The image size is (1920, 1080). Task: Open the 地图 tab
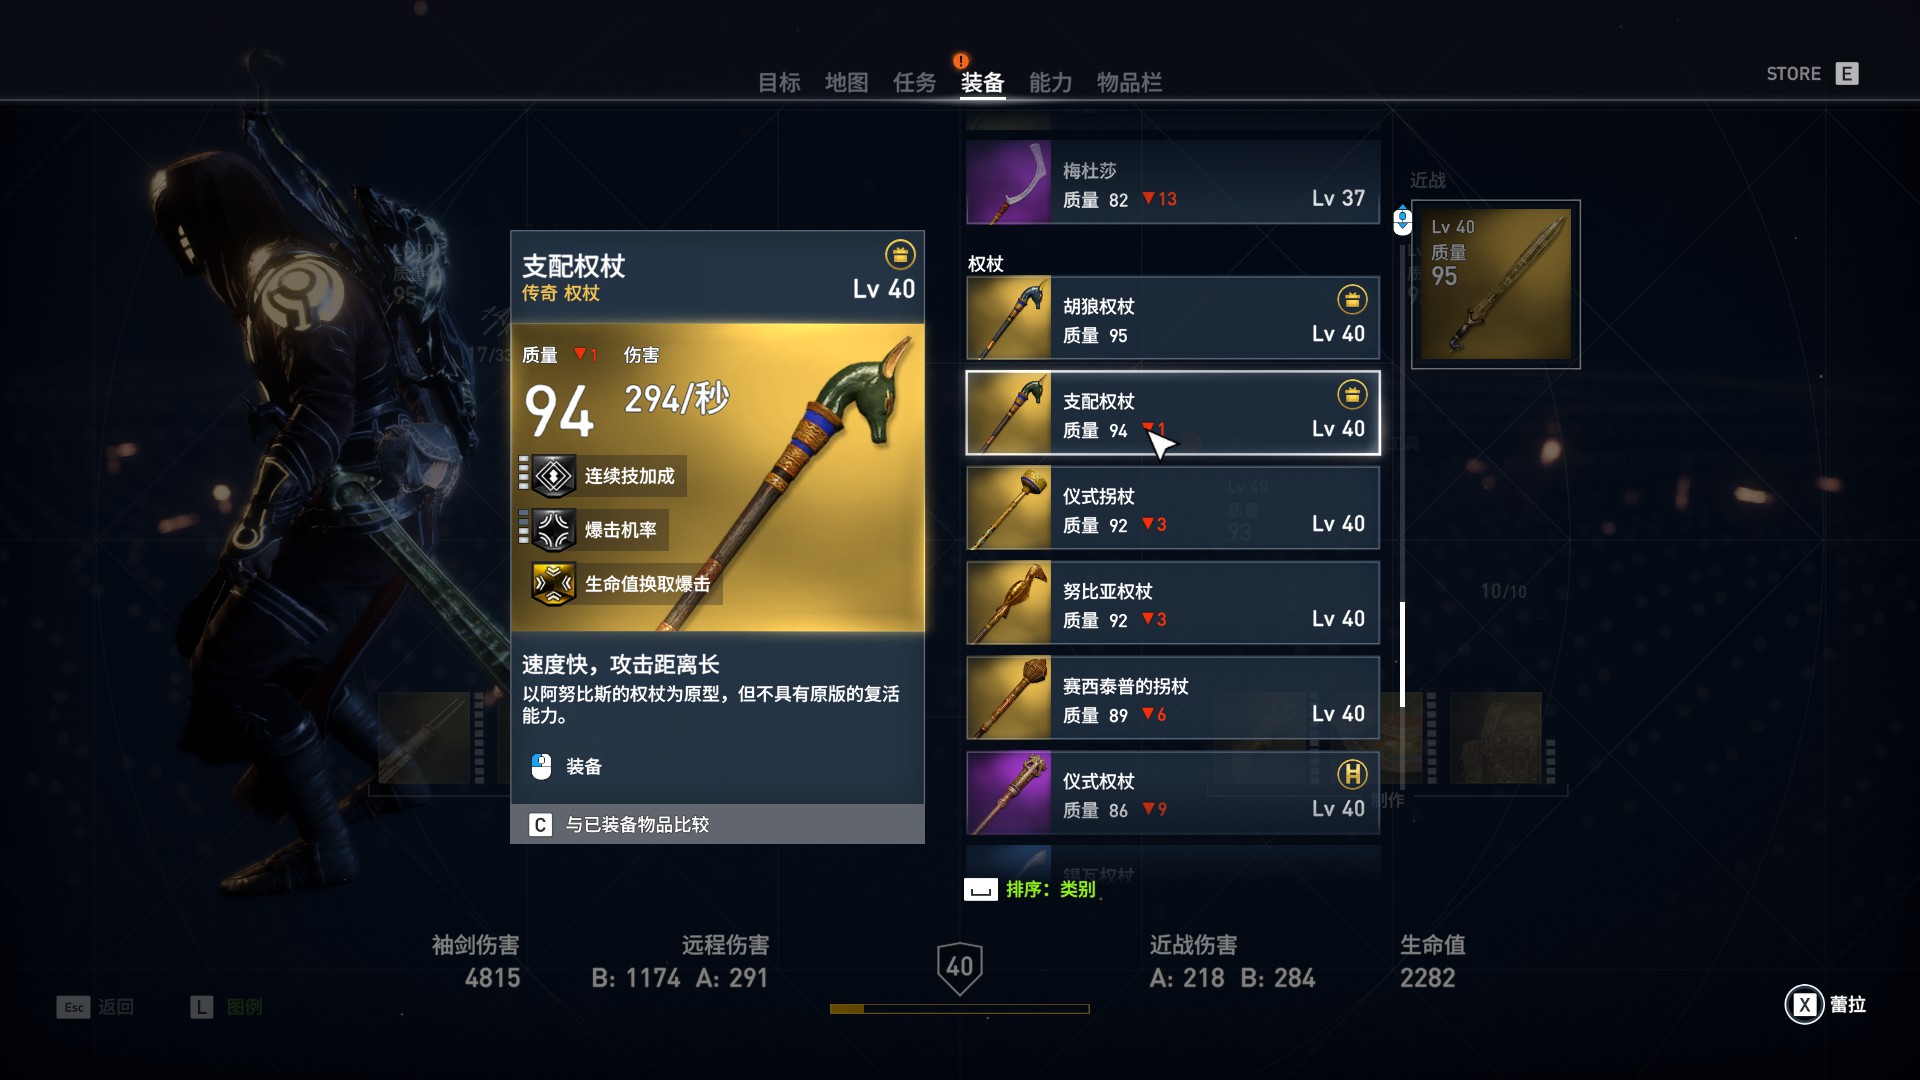point(846,83)
